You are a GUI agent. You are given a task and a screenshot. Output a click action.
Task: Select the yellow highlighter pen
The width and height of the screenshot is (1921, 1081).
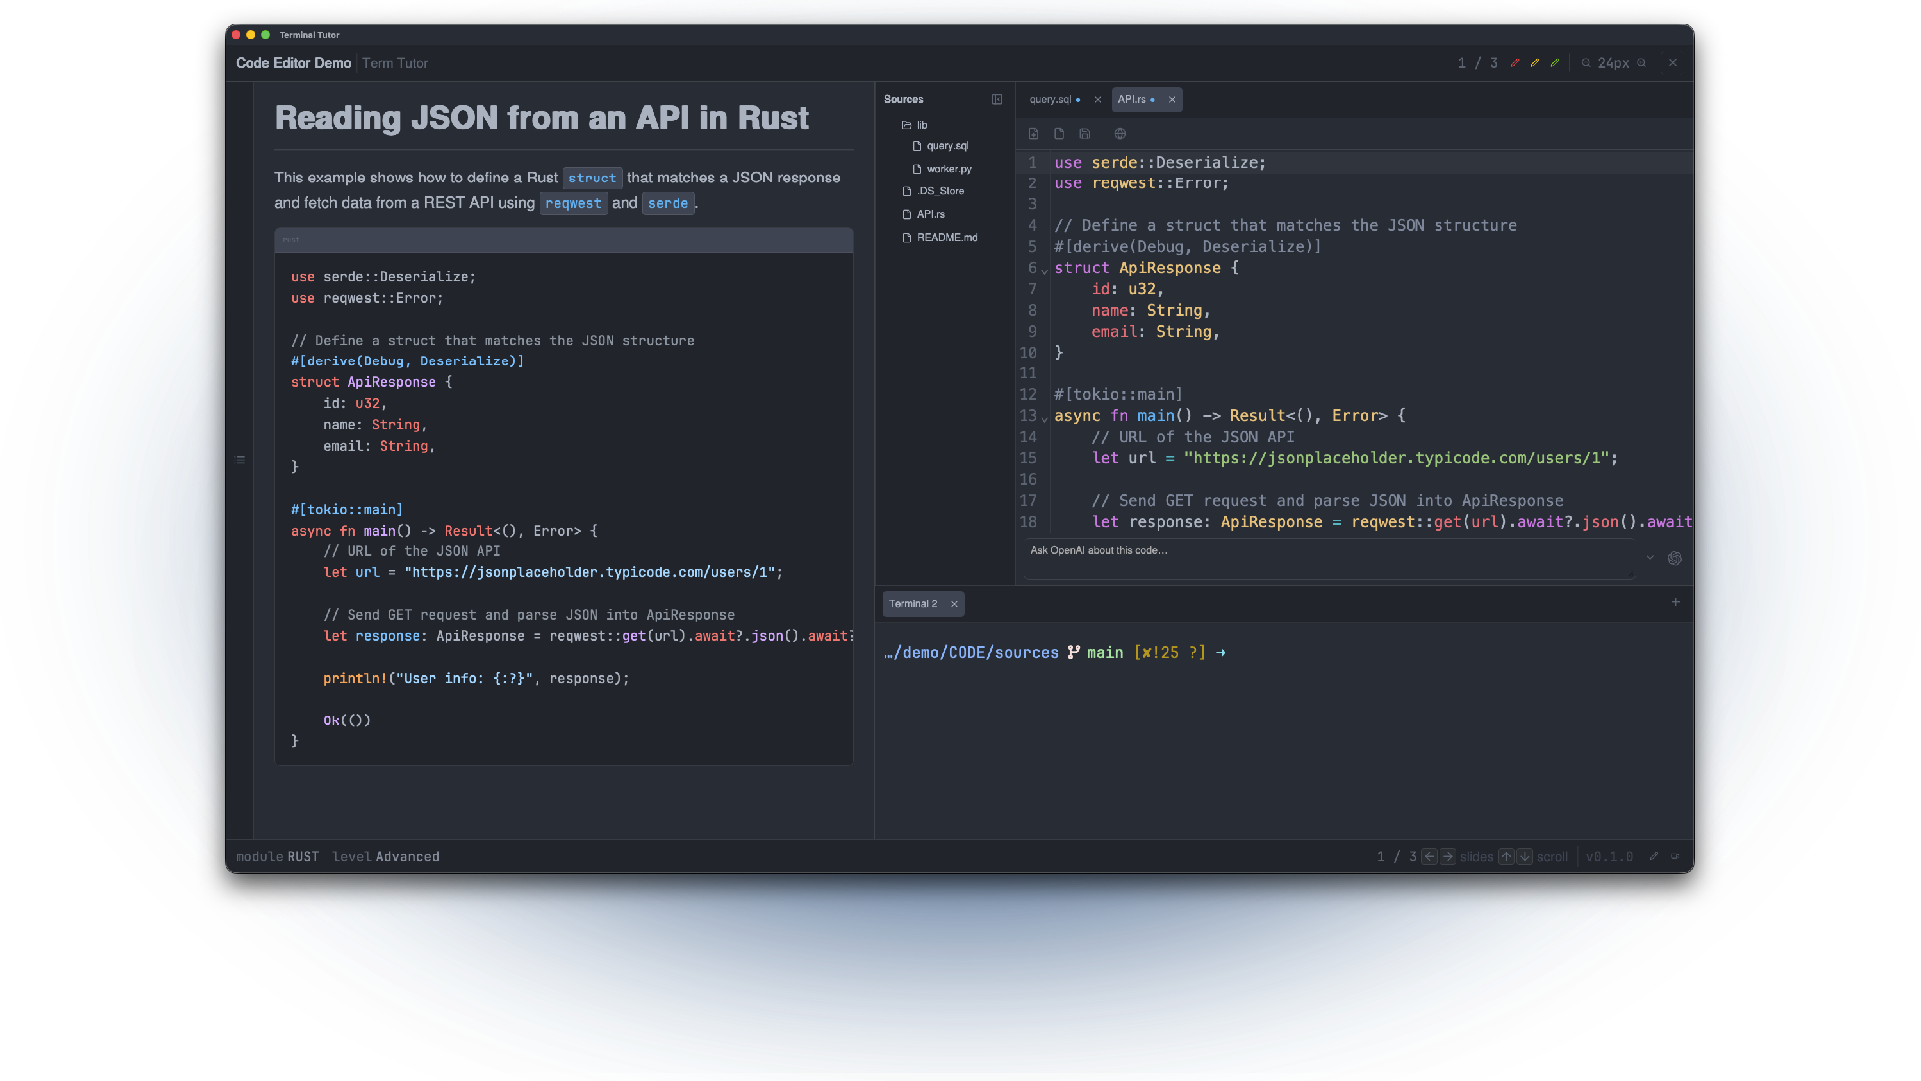coord(1535,63)
